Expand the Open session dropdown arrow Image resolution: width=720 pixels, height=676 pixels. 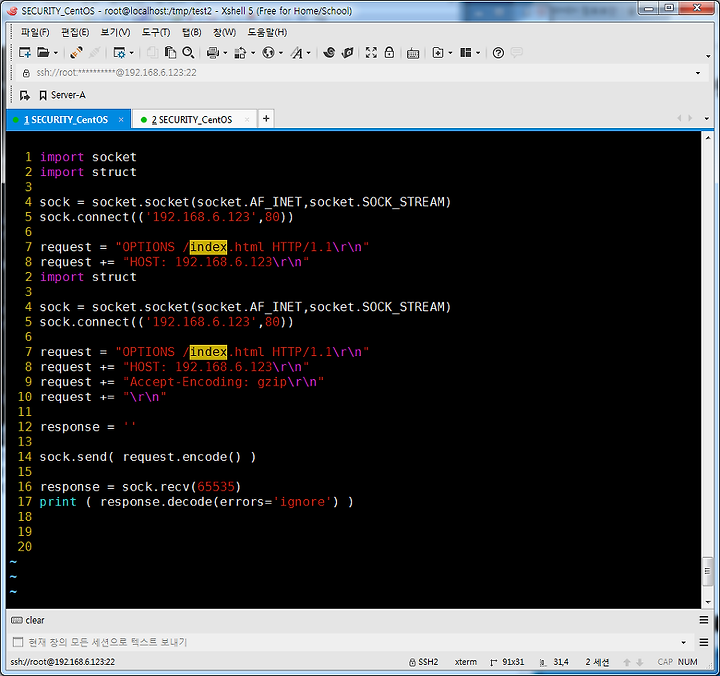[56, 53]
